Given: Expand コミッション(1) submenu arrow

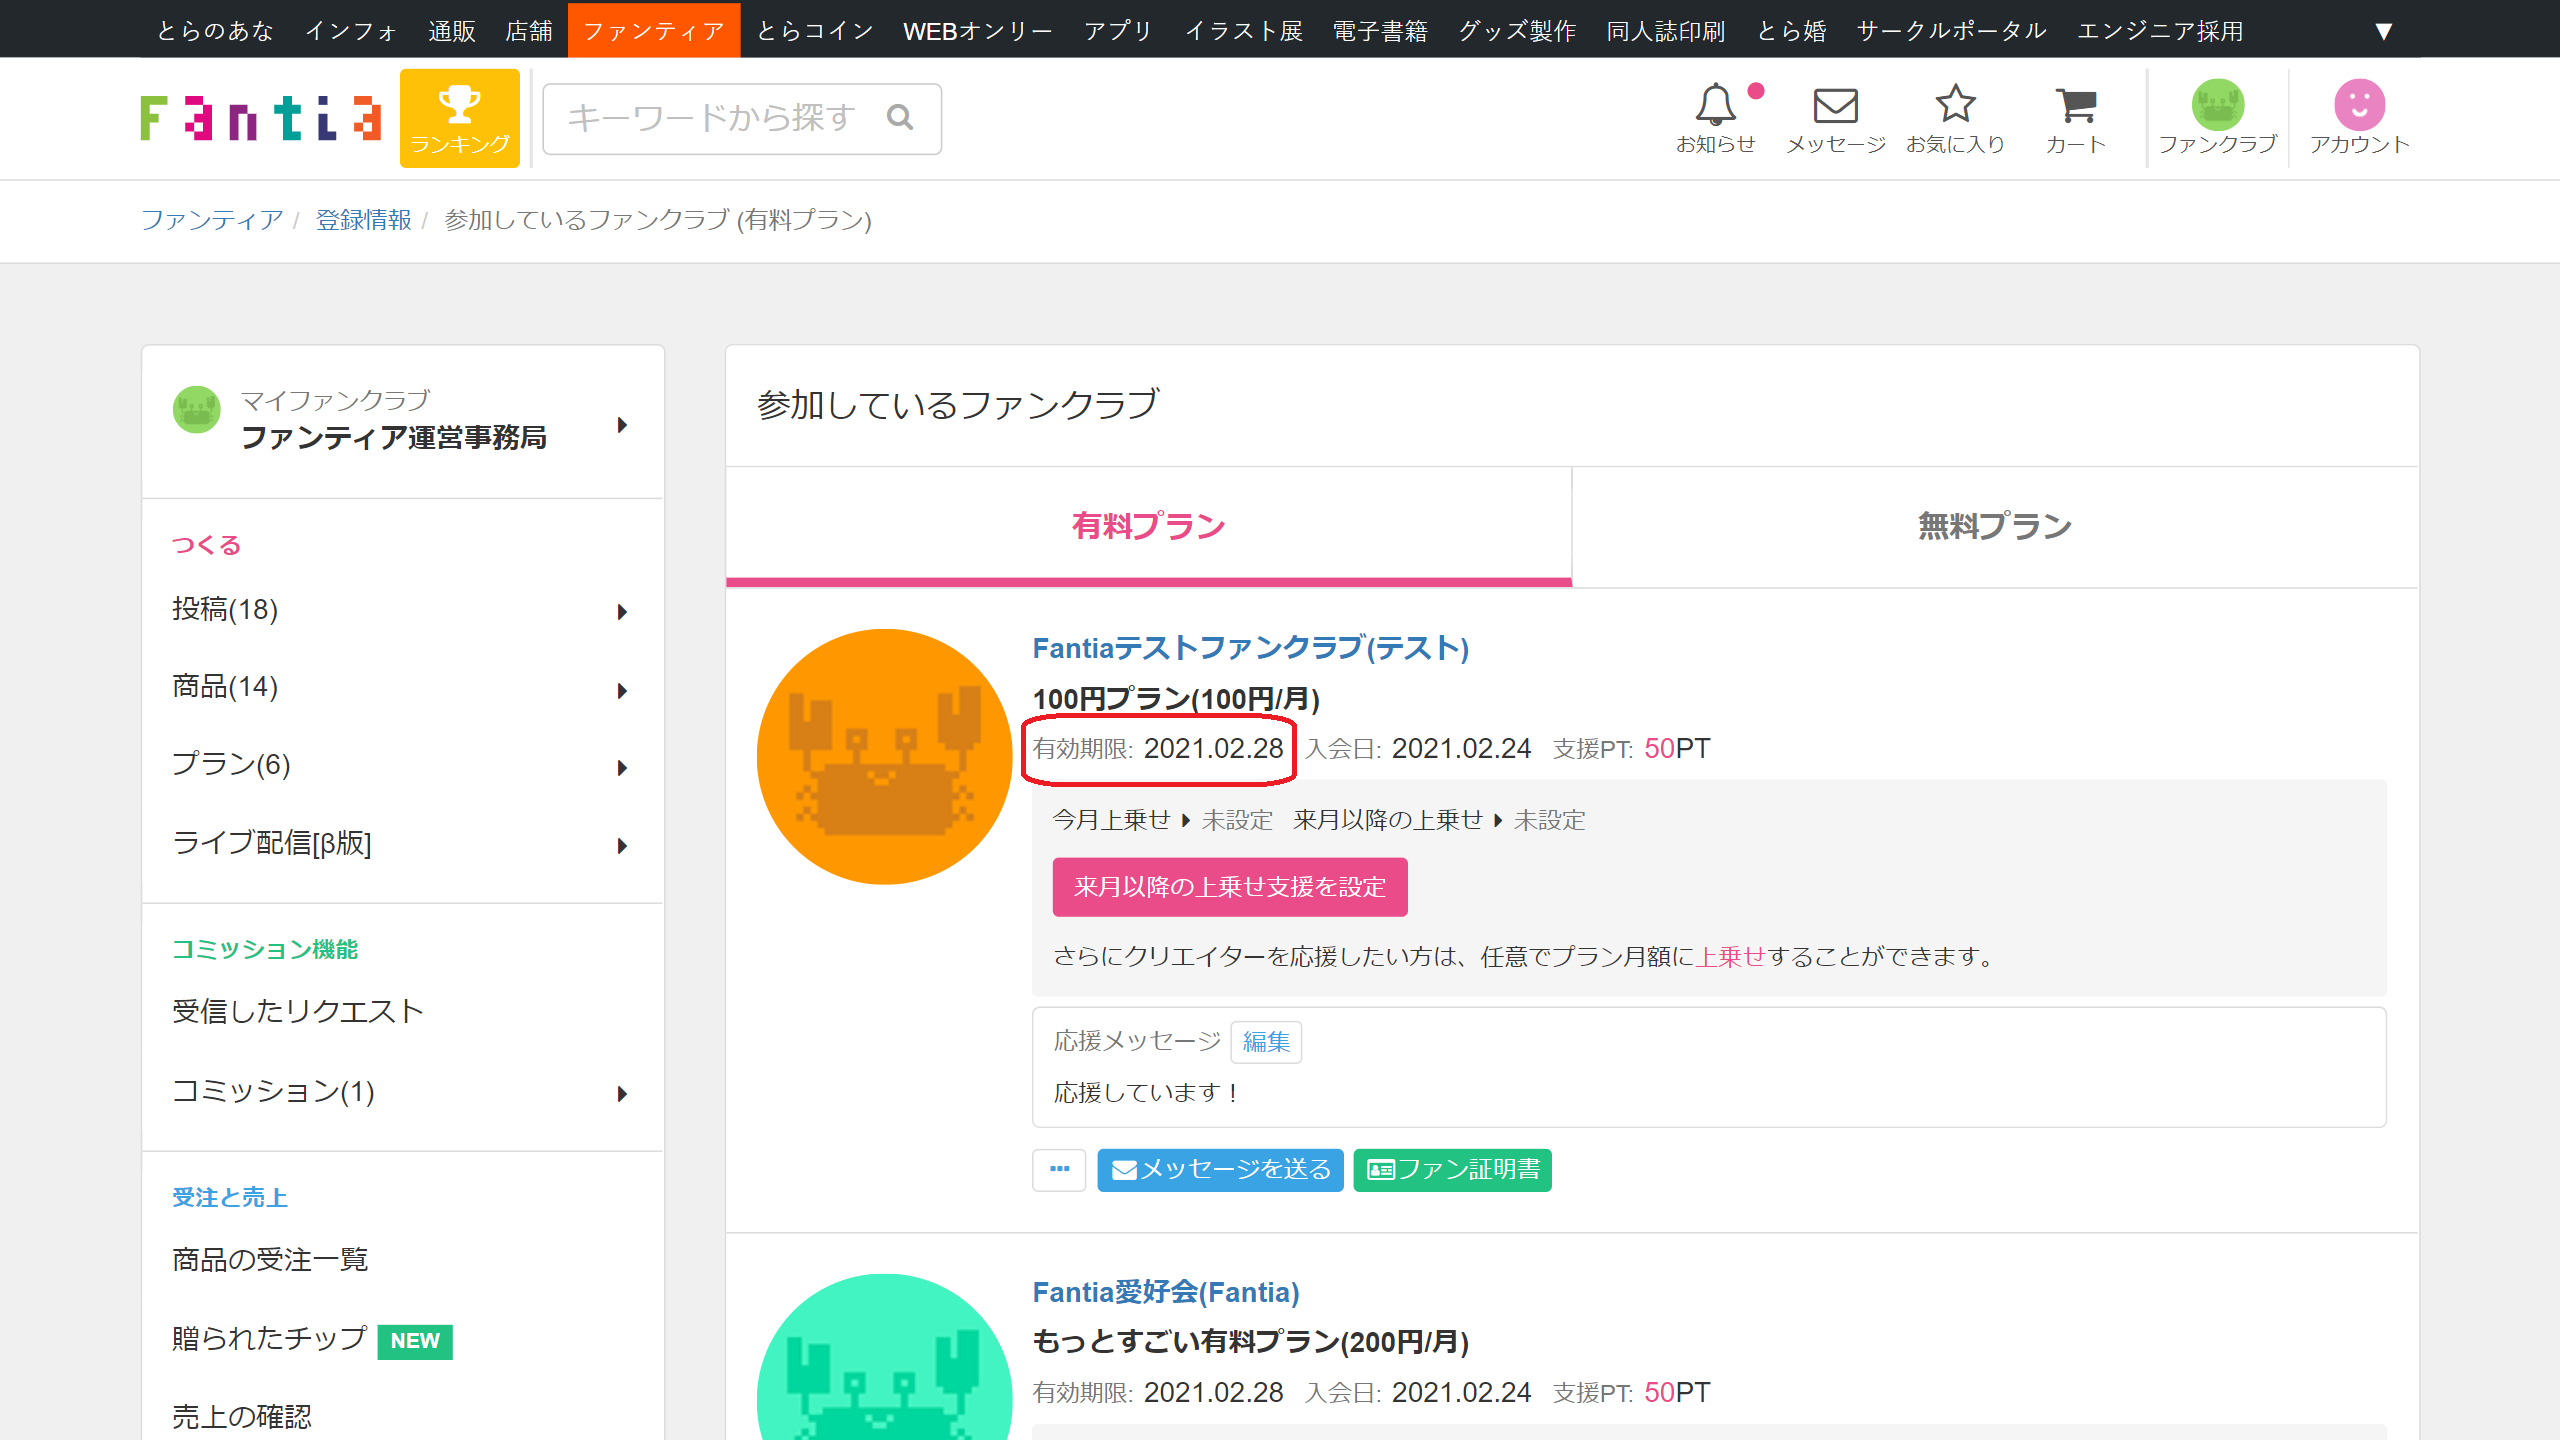Looking at the screenshot, I should click(x=622, y=1094).
